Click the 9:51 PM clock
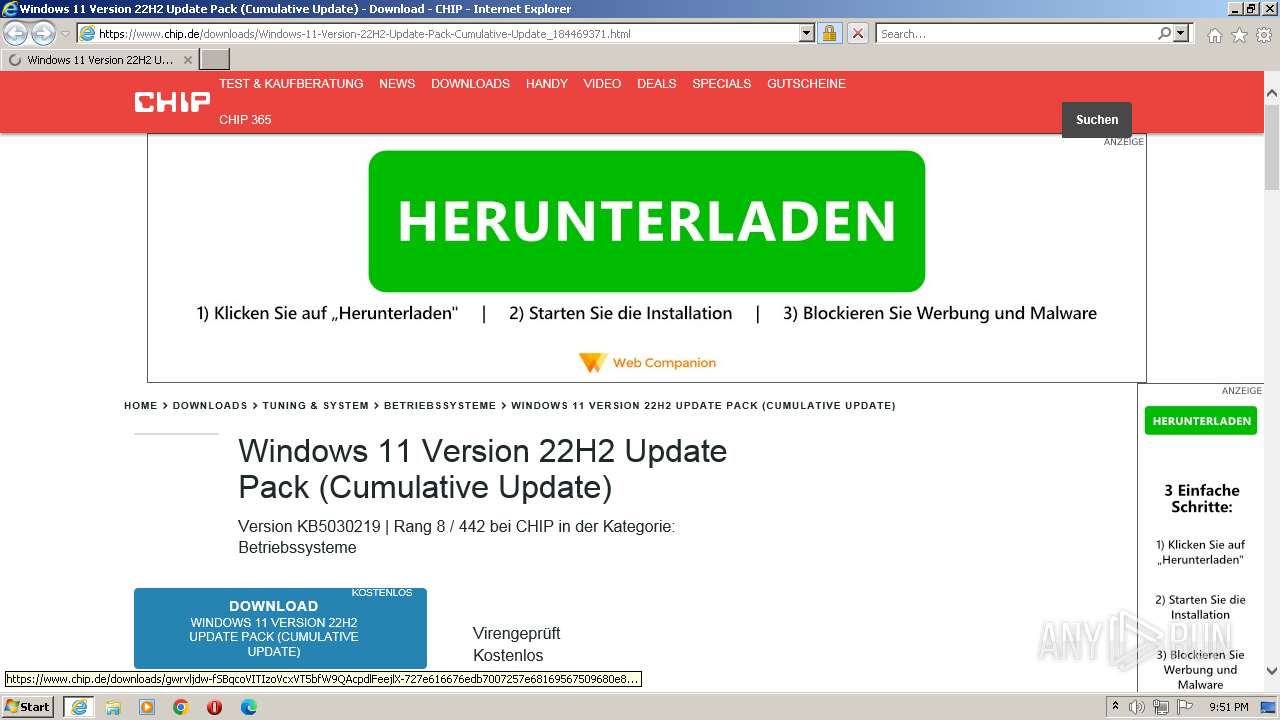Viewport: 1280px width, 720px height. pyautogui.click(x=1228, y=707)
